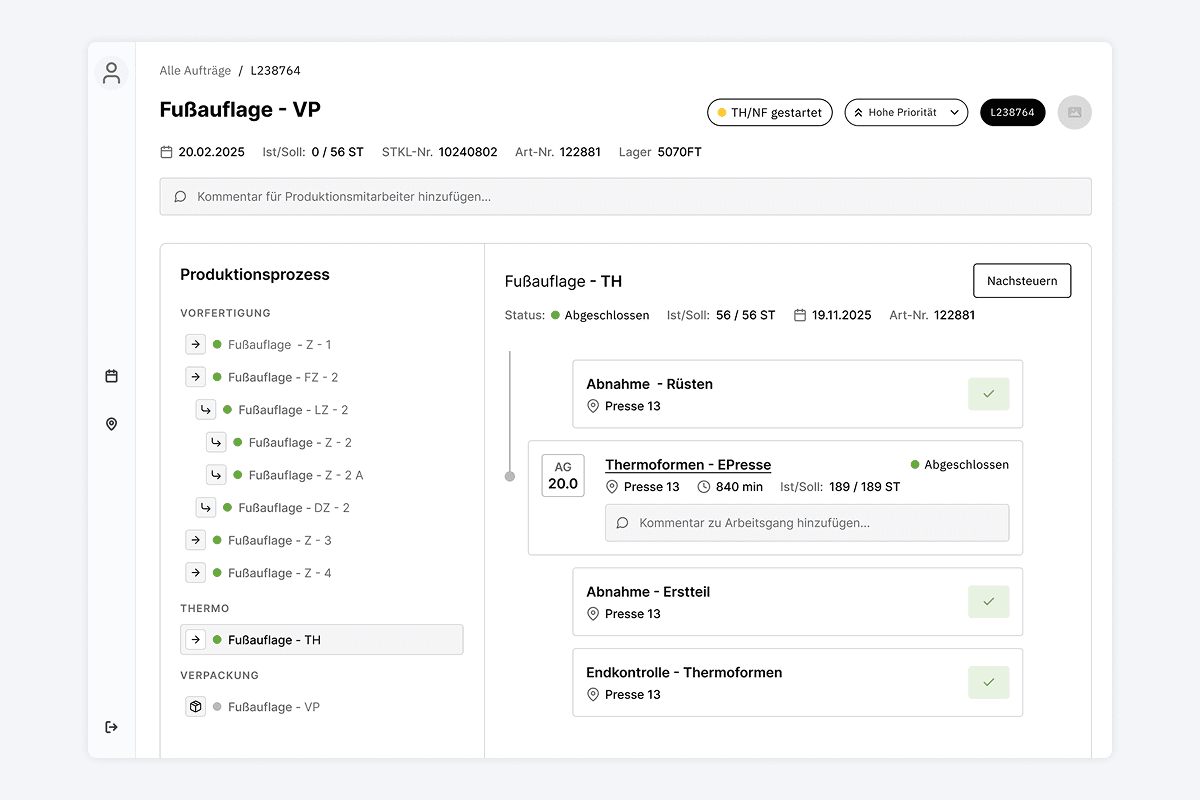Screen dimensions: 1200x800
Task: Click the Abgeschlossen status in Thermoformen card
Action: (x=960, y=465)
